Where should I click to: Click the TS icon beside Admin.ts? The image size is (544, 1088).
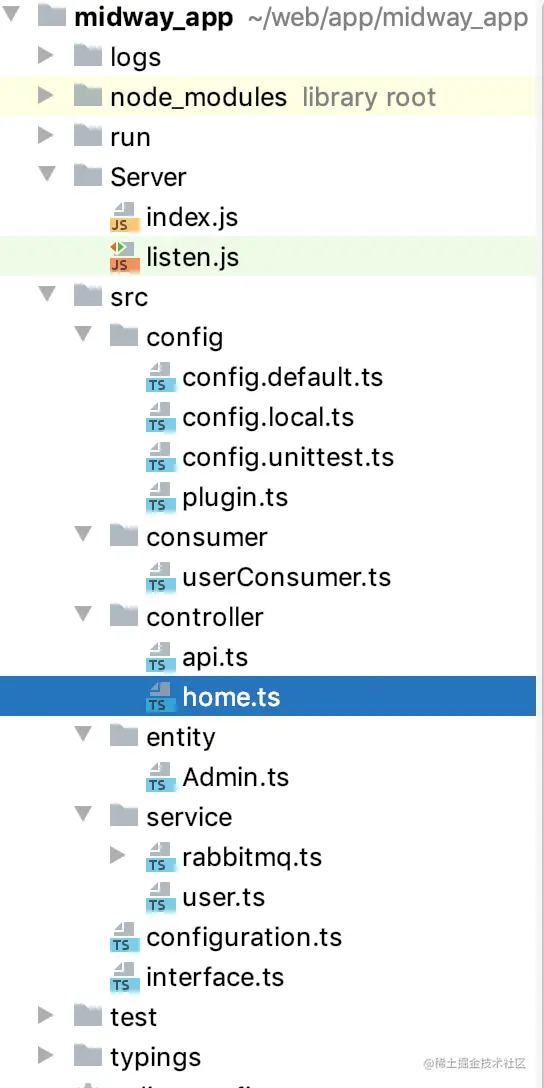tap(159, 778)
